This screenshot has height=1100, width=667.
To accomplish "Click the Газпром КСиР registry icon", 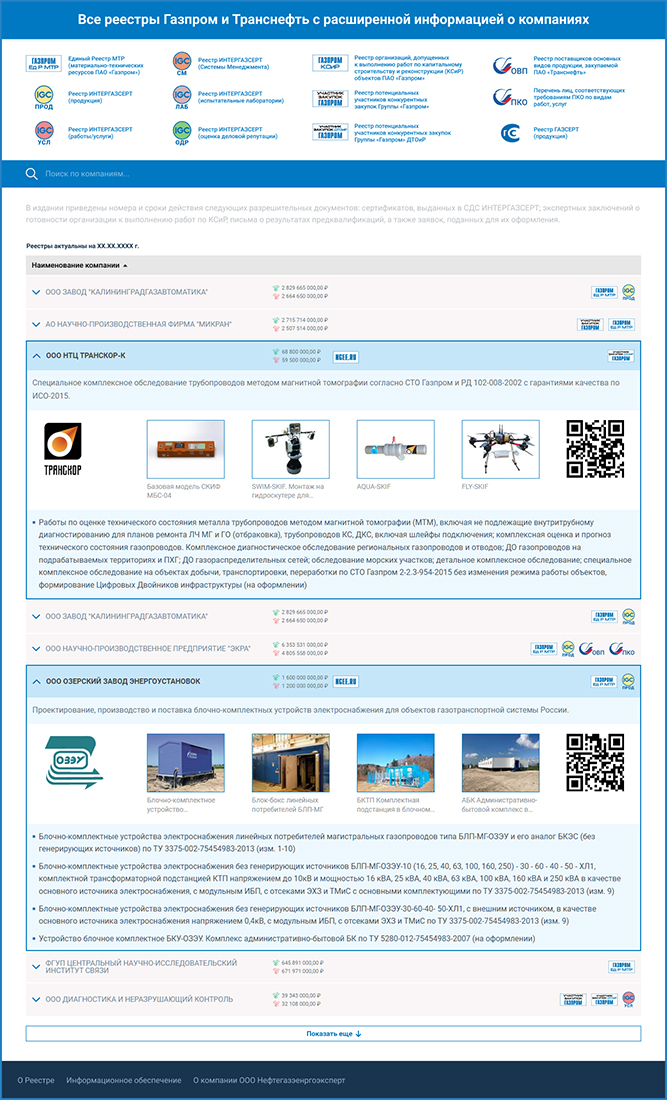I will click(330, 63).
